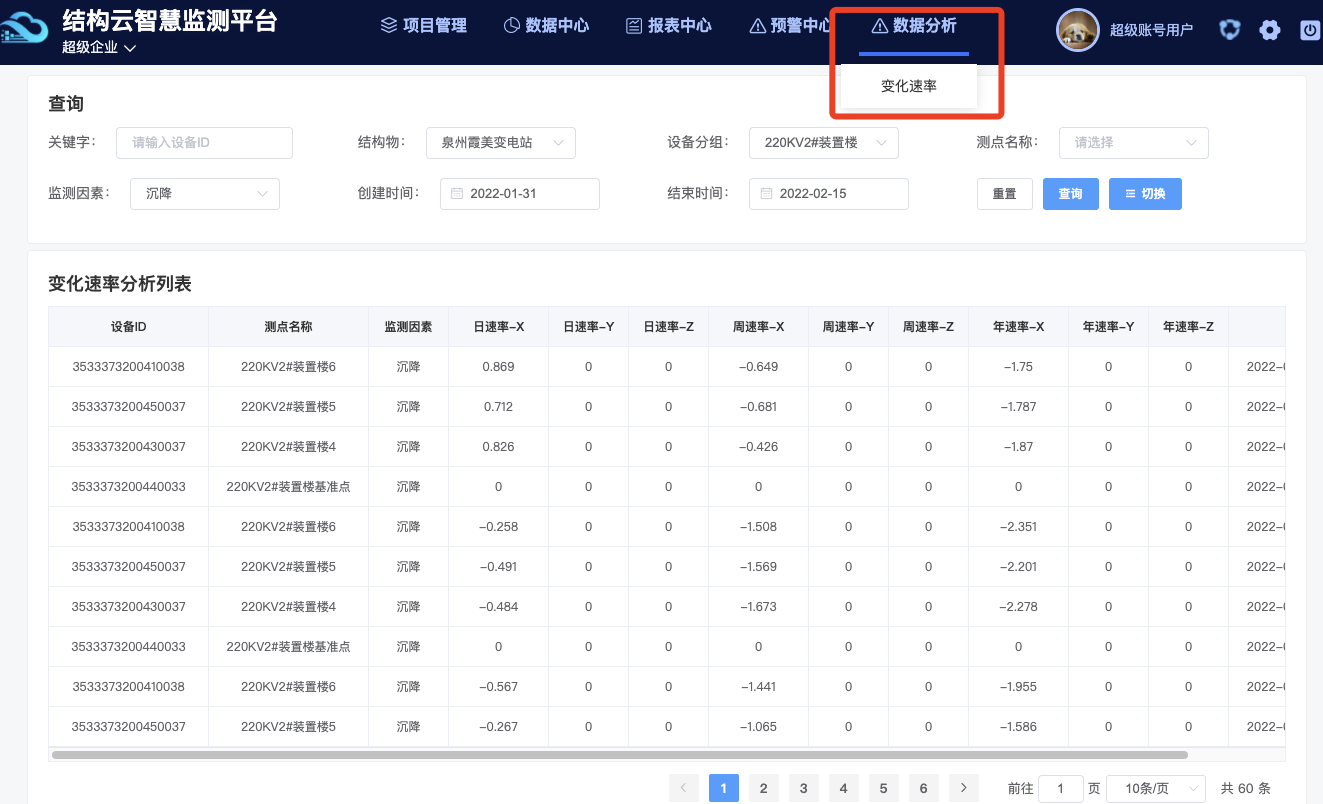1323x804 pixels.
Task: Click the 共 60 条 total count
Action: pyautogui.click(x=1245, y=788)
